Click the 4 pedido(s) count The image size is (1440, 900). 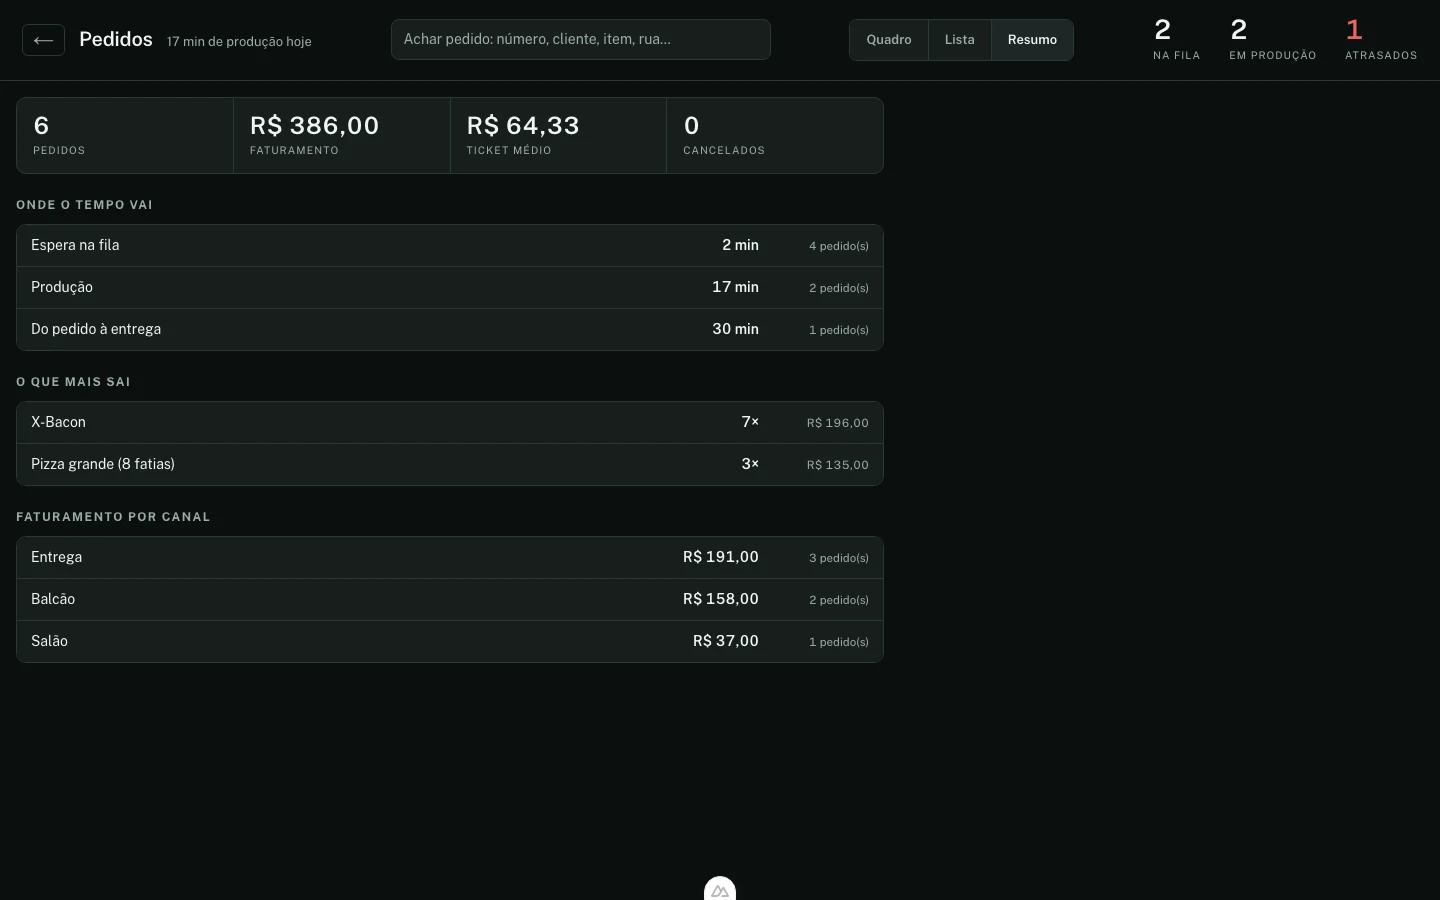tap(839, 246)
